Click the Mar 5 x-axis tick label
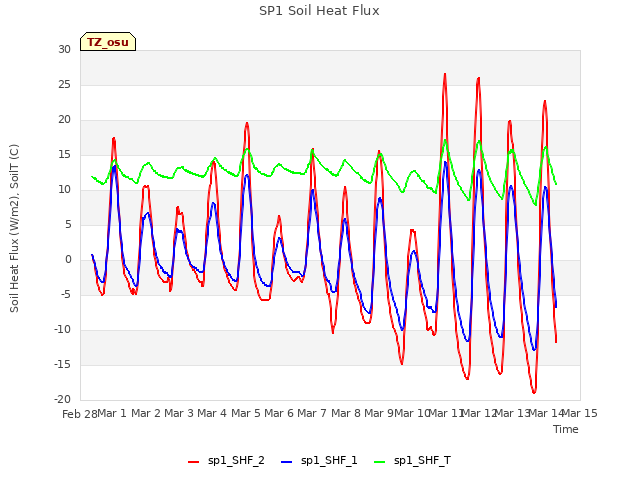This screenshot has height=480, width=640. click(246, 413)
